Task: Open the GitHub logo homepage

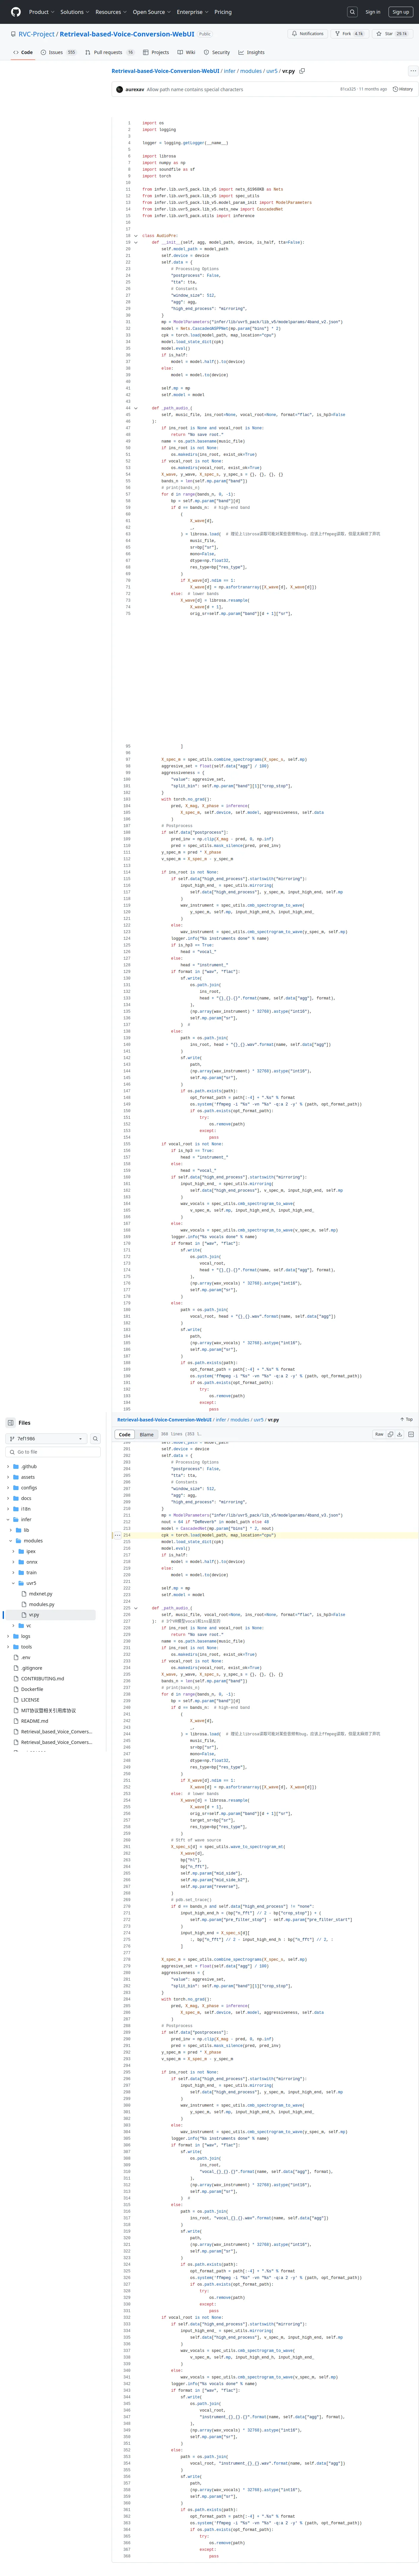Action: [x=16, y=12]
